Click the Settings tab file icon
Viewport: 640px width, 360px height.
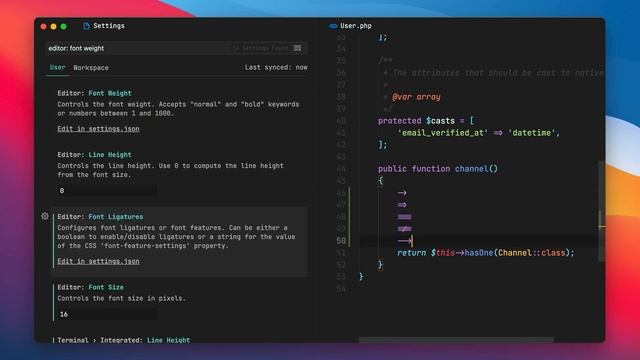click(86, 26)
